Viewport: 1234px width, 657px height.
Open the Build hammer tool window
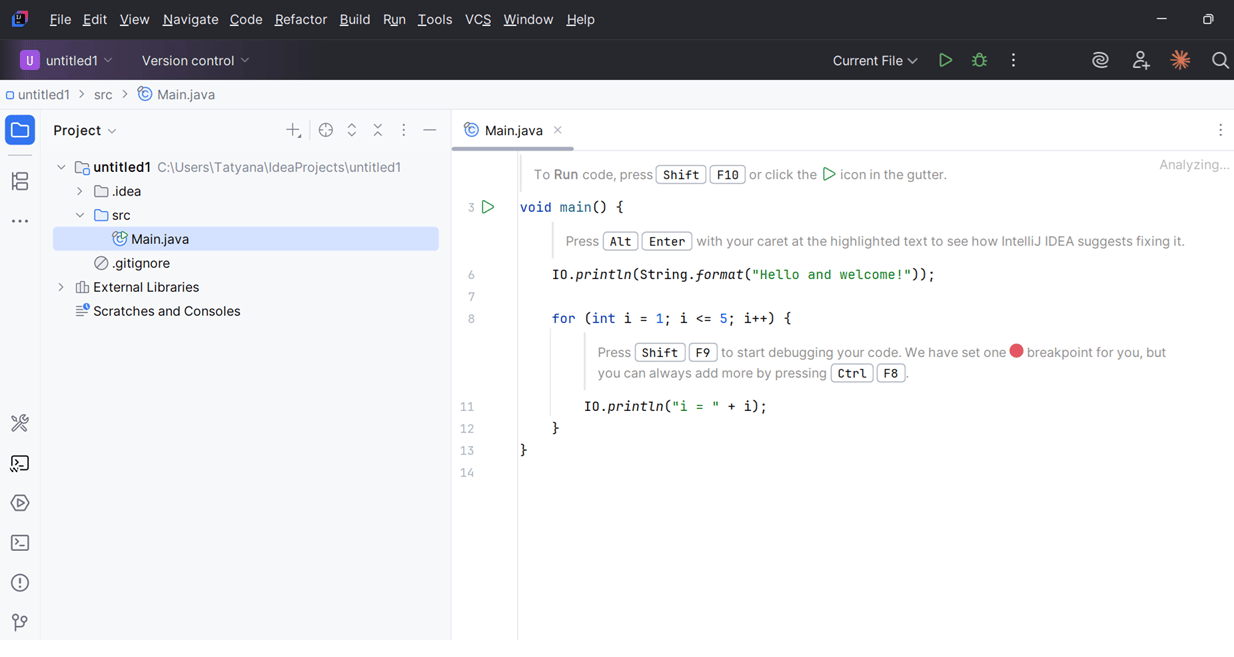click(x=20, y=423)
